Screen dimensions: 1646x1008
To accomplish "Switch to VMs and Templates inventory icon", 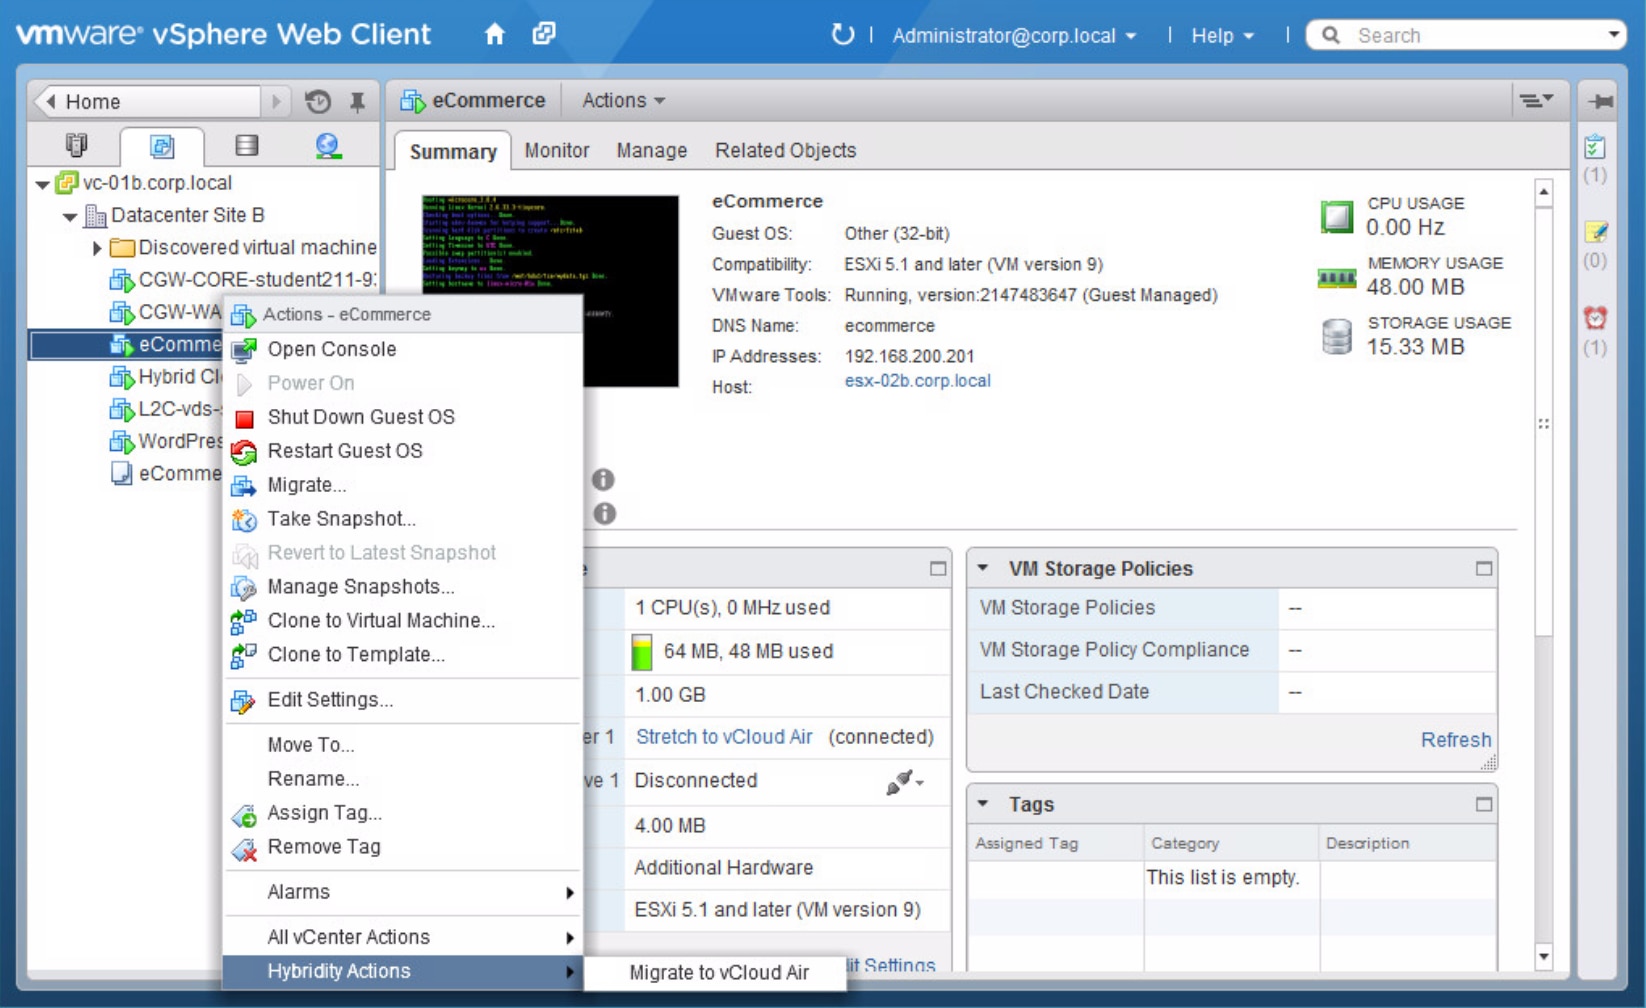I will 162,147.
